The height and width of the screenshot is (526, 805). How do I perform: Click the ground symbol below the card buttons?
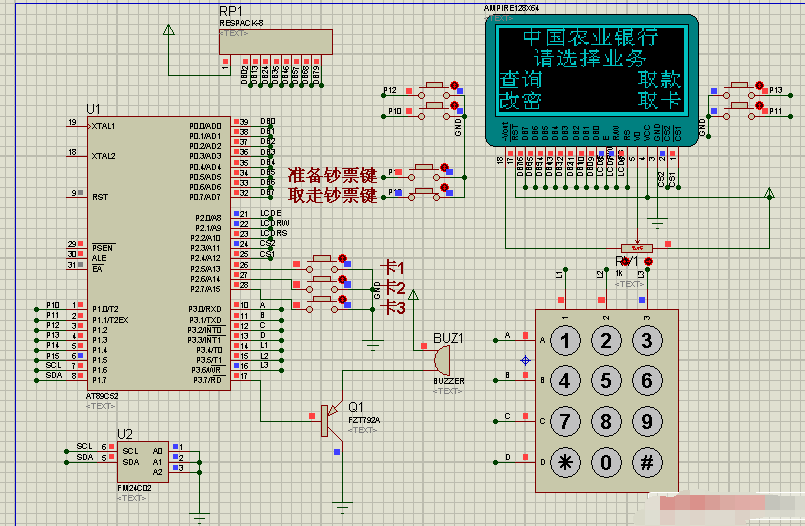(373, 345)
